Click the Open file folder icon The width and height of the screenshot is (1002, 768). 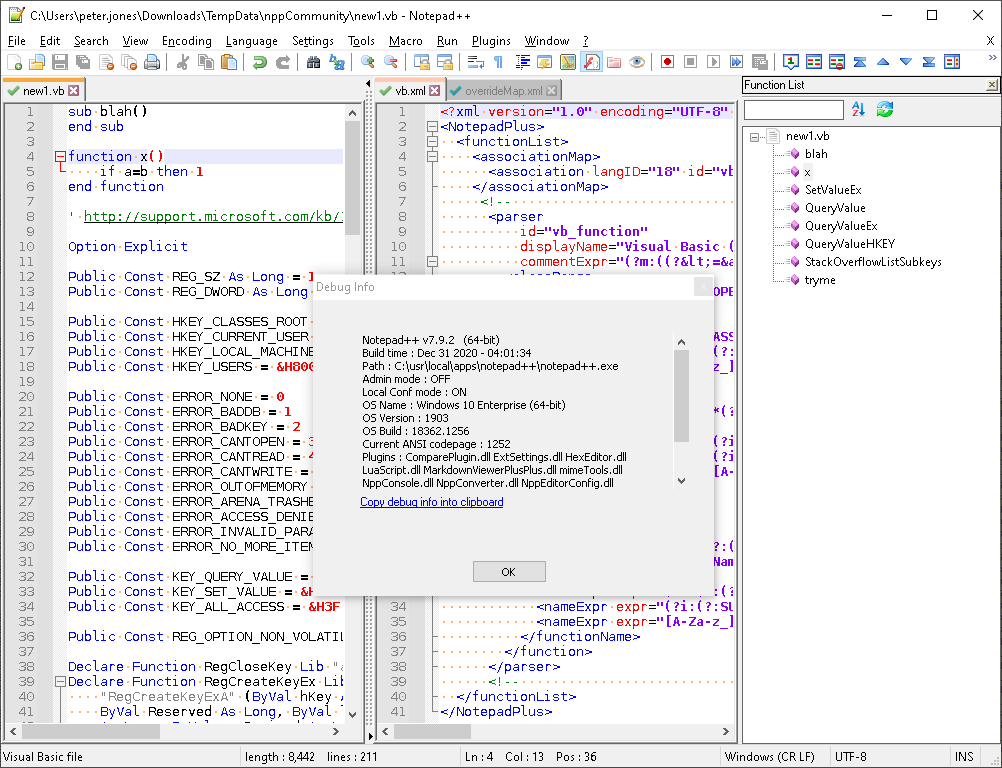(x=37, y=62)
